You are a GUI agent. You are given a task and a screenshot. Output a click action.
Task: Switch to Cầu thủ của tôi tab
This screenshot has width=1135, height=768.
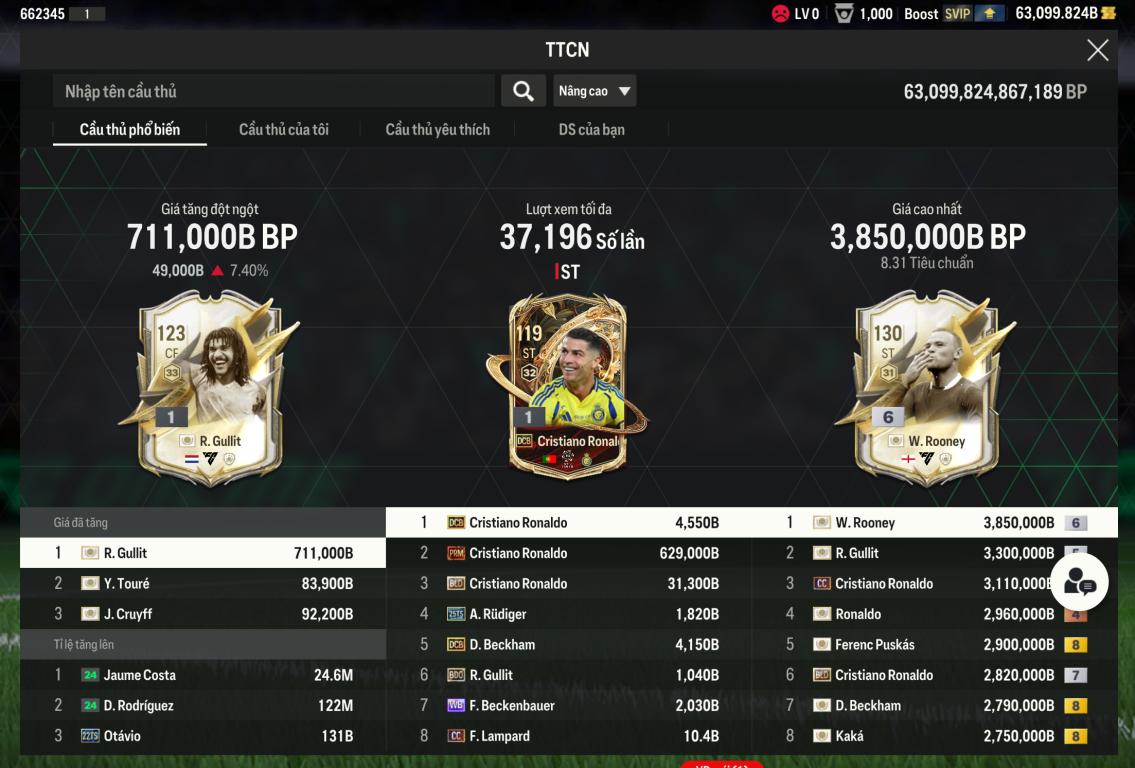click(x=284, y=130)
